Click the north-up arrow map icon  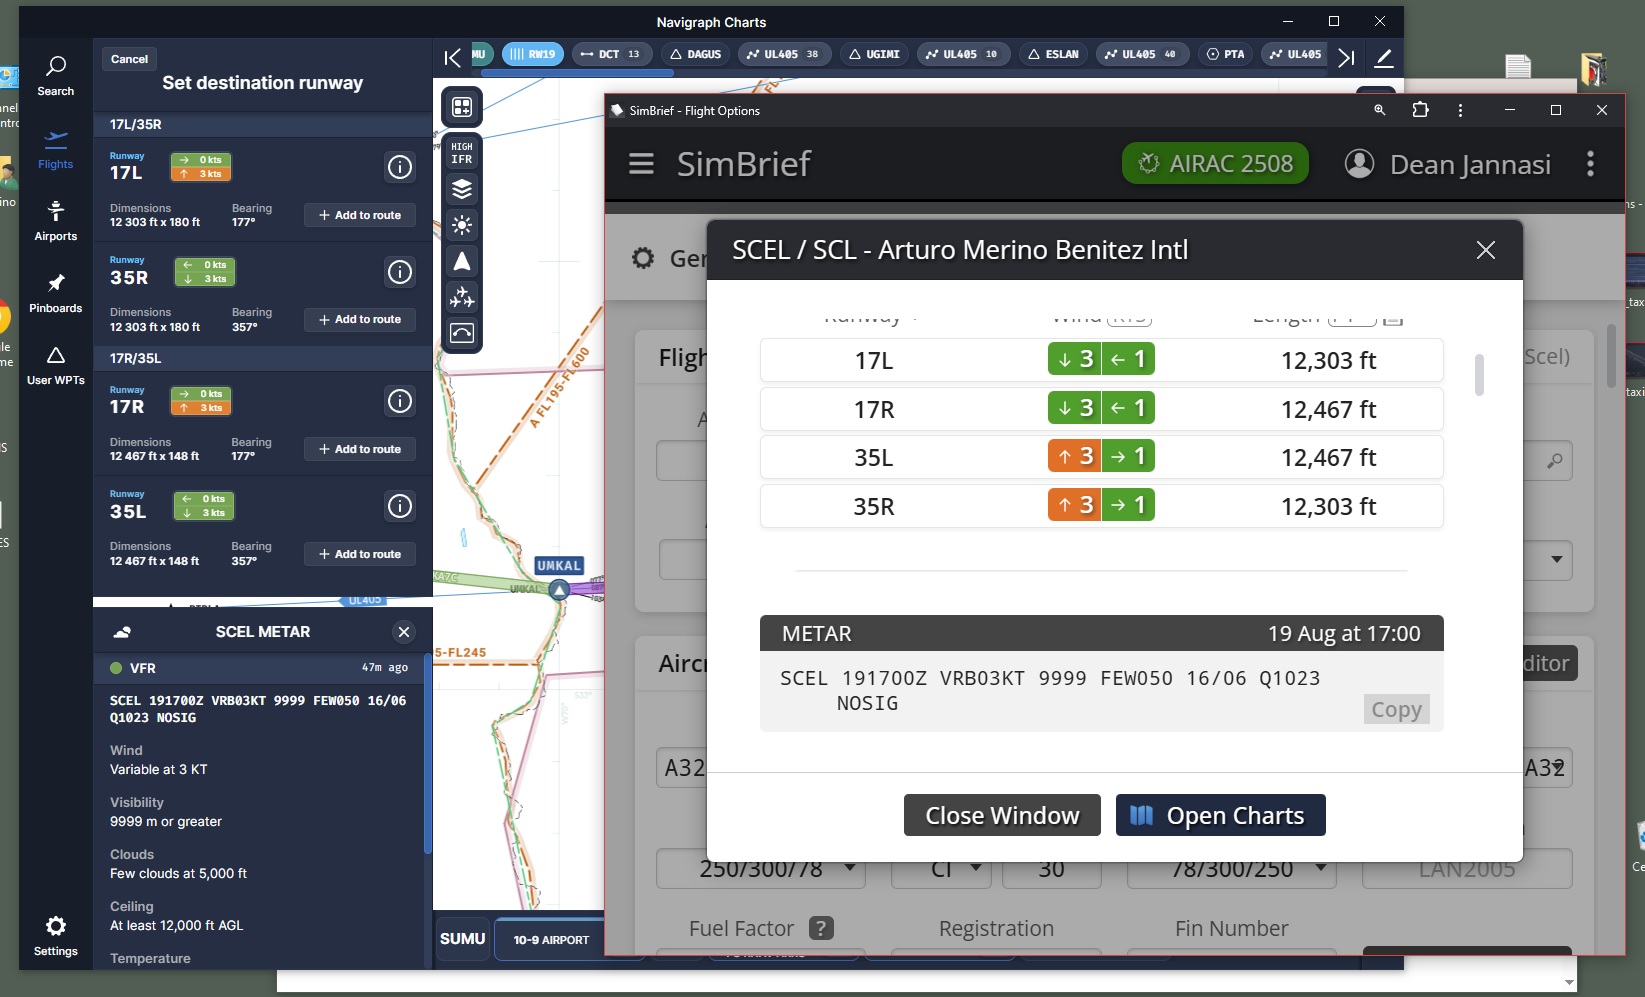click(x=462, y=261)
